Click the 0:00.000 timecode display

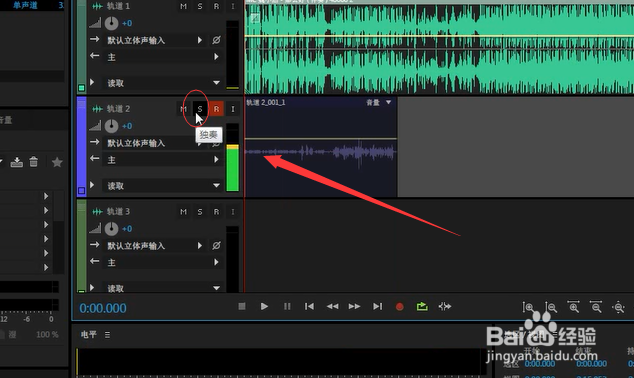pos(103,308)
